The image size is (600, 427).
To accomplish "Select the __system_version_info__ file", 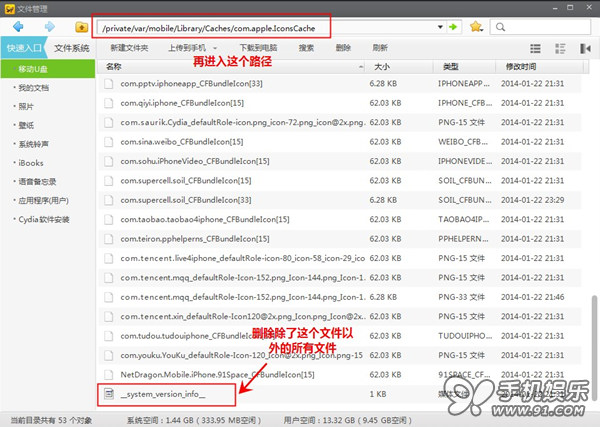I will pos(340,394).
